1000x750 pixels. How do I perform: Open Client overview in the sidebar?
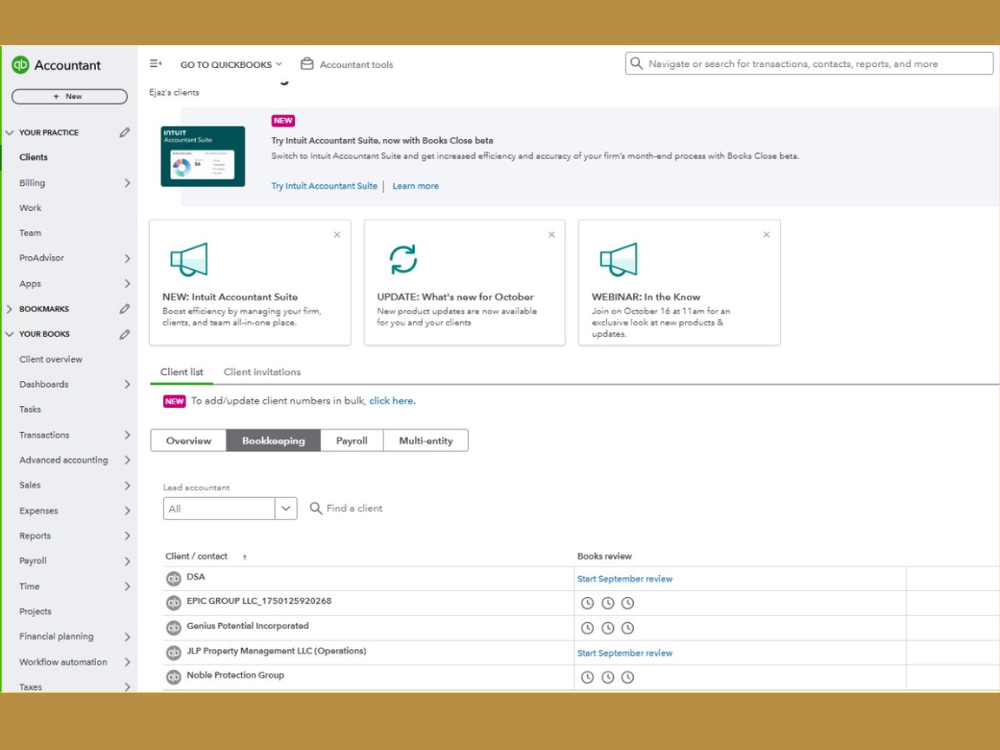[x=50, y=360]
